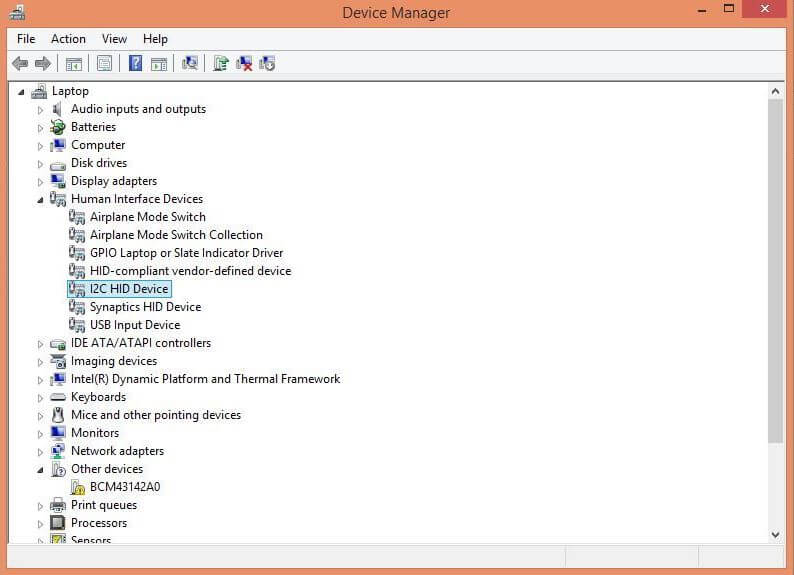Click the scrollbar up arrow
The width and height of the screenshot is (794, 575).
click(775, 92)
